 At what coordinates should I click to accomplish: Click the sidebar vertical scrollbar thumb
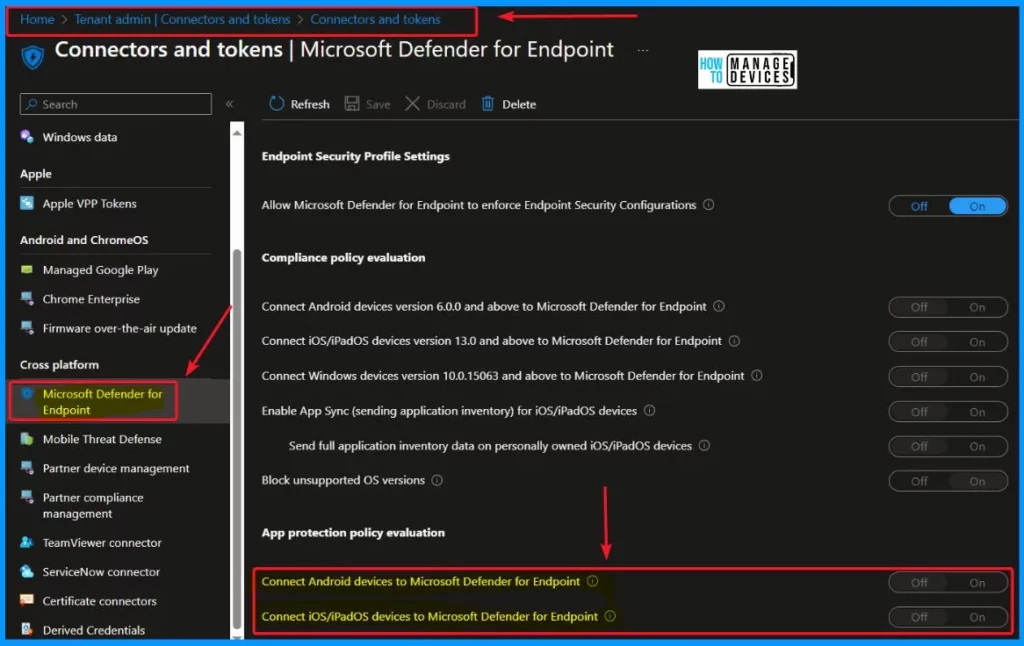[237, 438]
